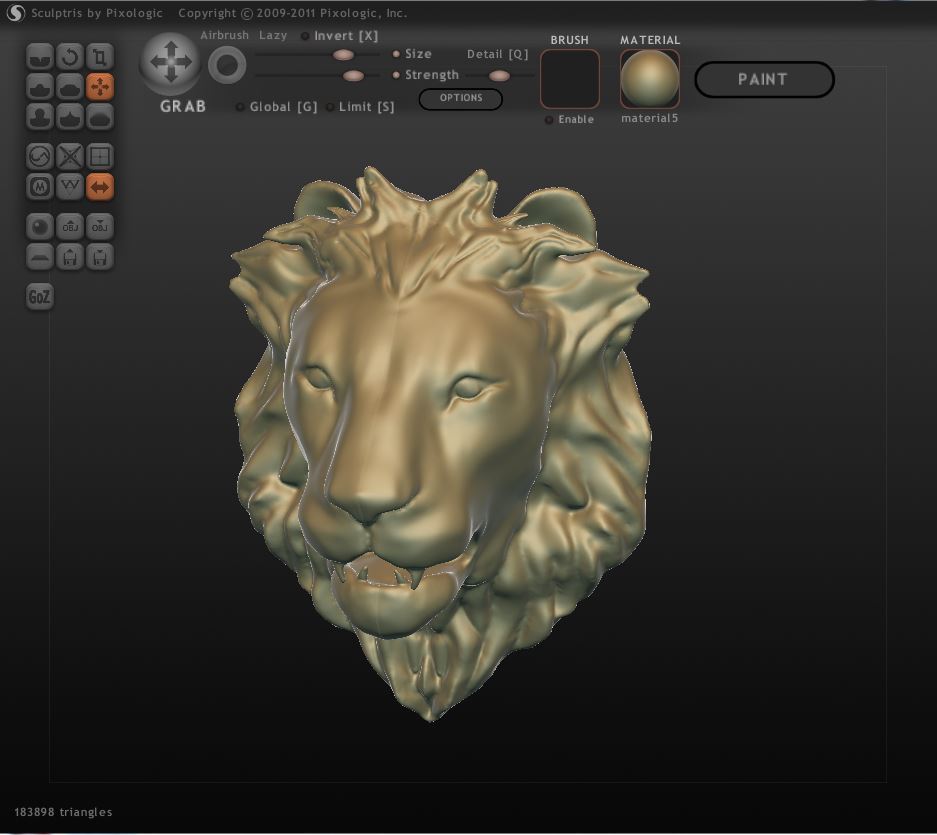Import an OBJ file

[70, 227]
